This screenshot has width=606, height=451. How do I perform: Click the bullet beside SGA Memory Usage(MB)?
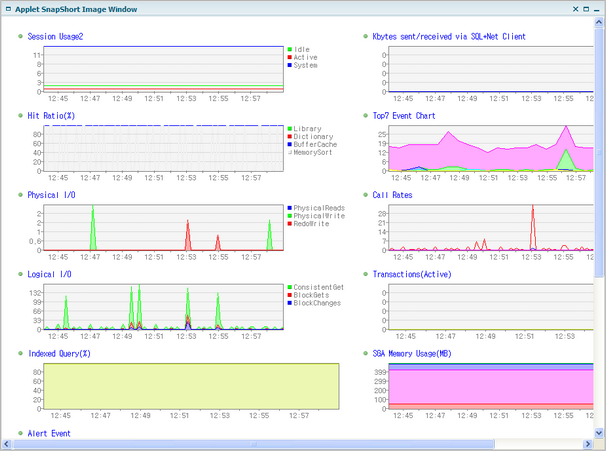[365, 353]
